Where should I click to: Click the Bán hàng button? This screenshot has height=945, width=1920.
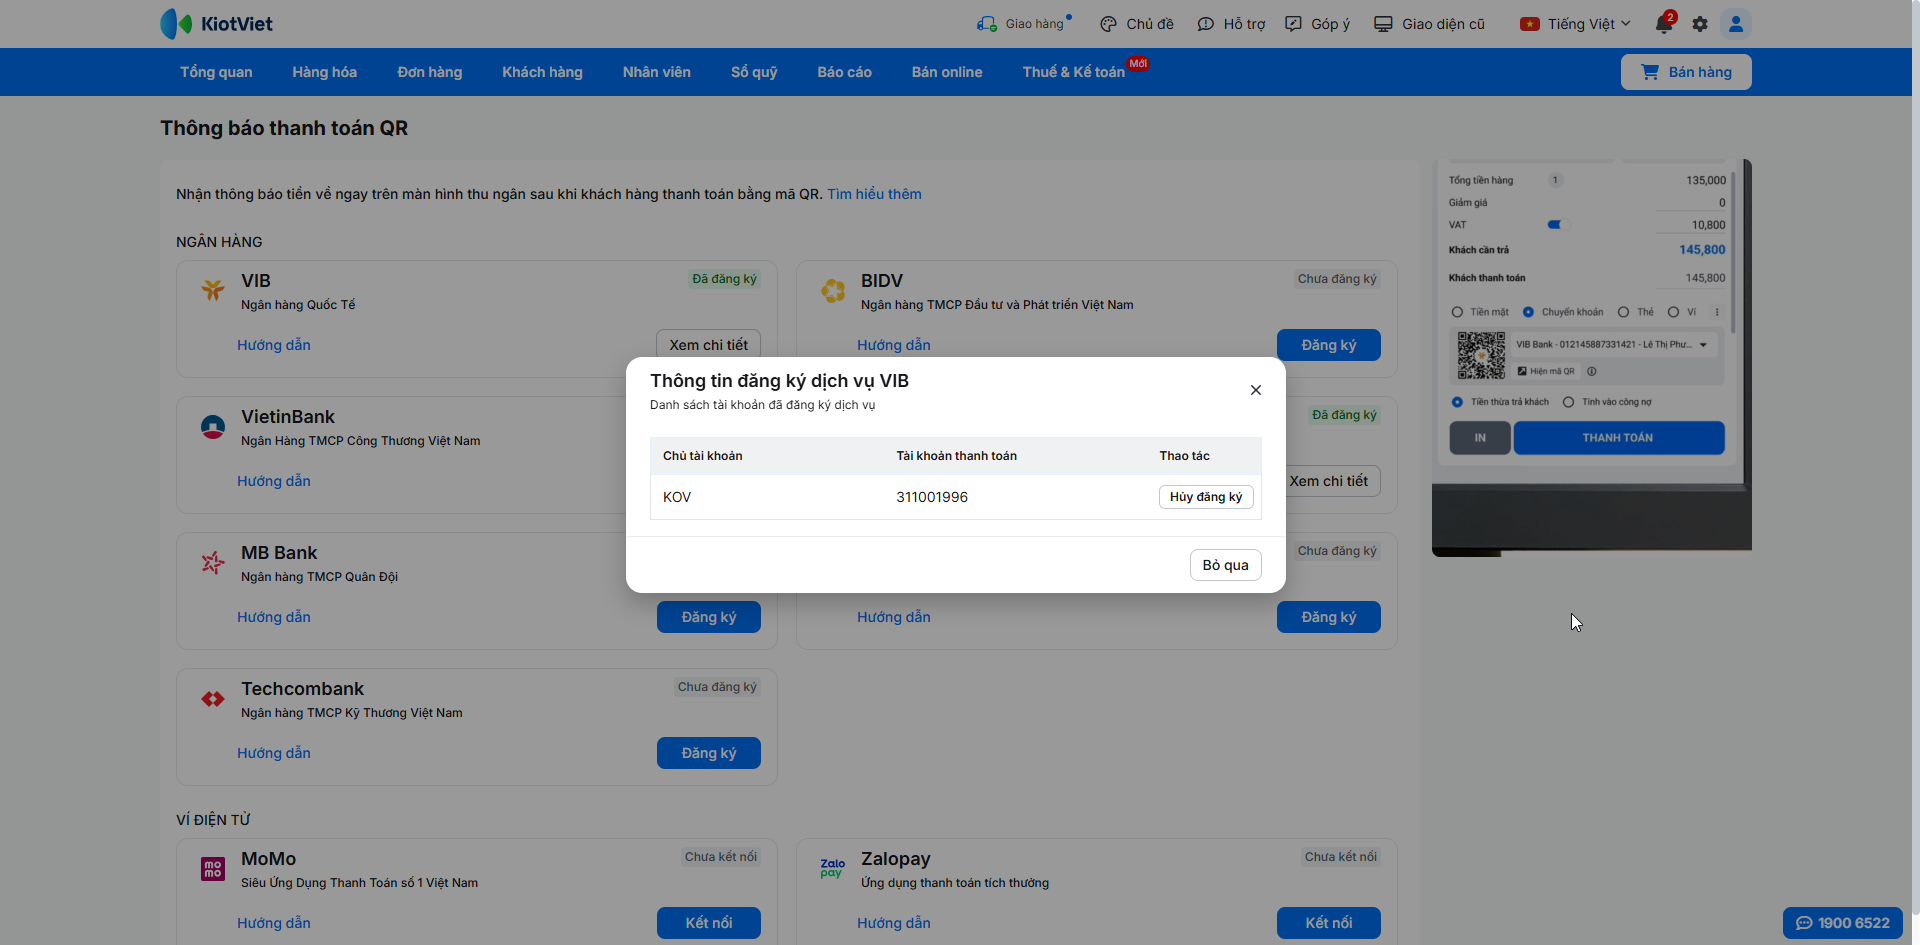[x=1686, y=72]
